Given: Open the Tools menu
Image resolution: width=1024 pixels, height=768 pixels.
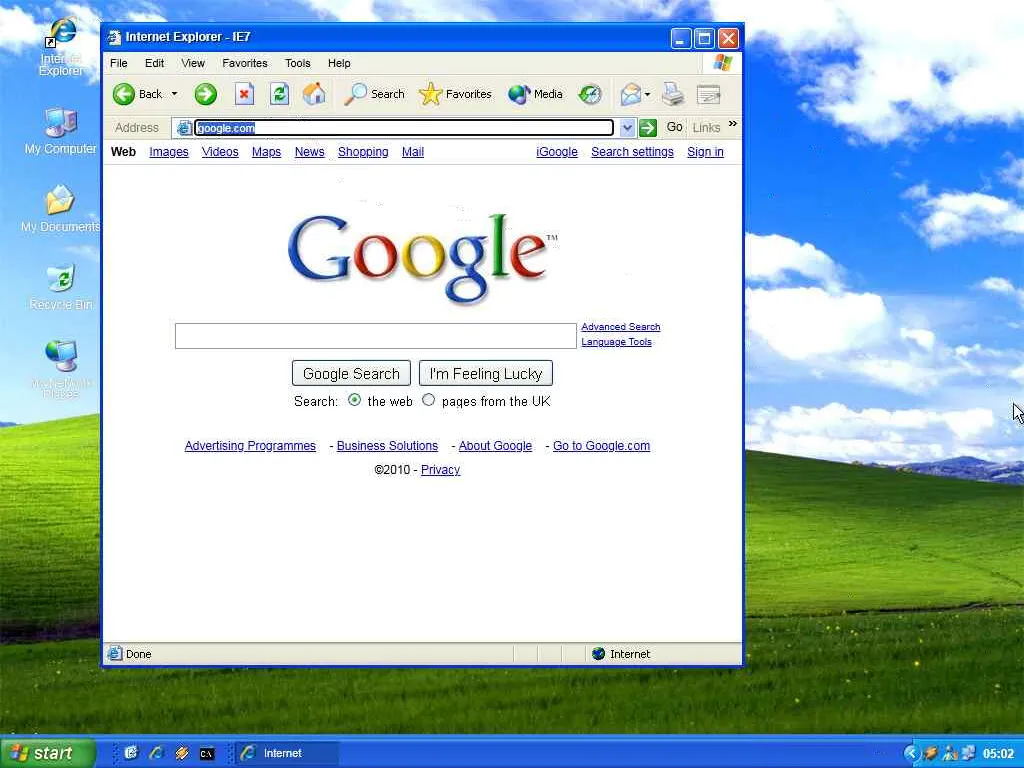Looking at the screenshot, I should [x=298, y=63].
